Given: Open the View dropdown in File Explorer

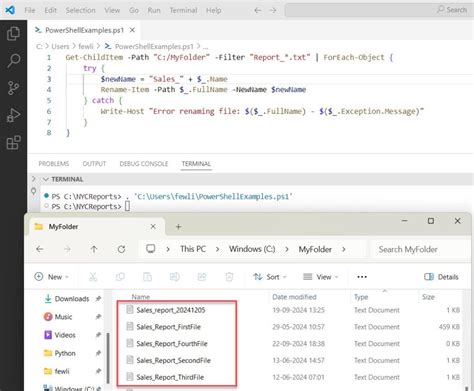Looking at the screenshot, I should (320, 277).
